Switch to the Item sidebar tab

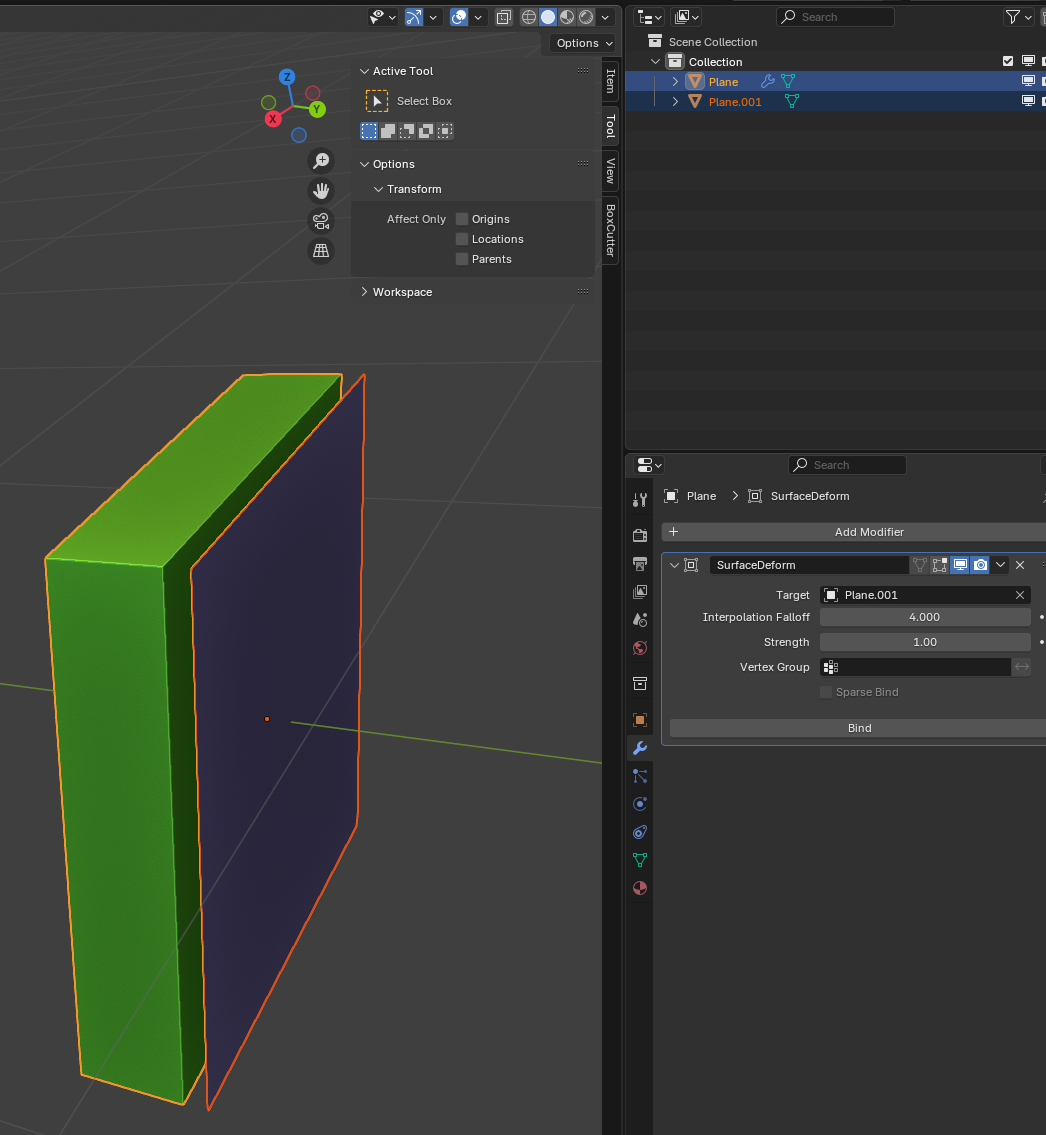[610, 81]
